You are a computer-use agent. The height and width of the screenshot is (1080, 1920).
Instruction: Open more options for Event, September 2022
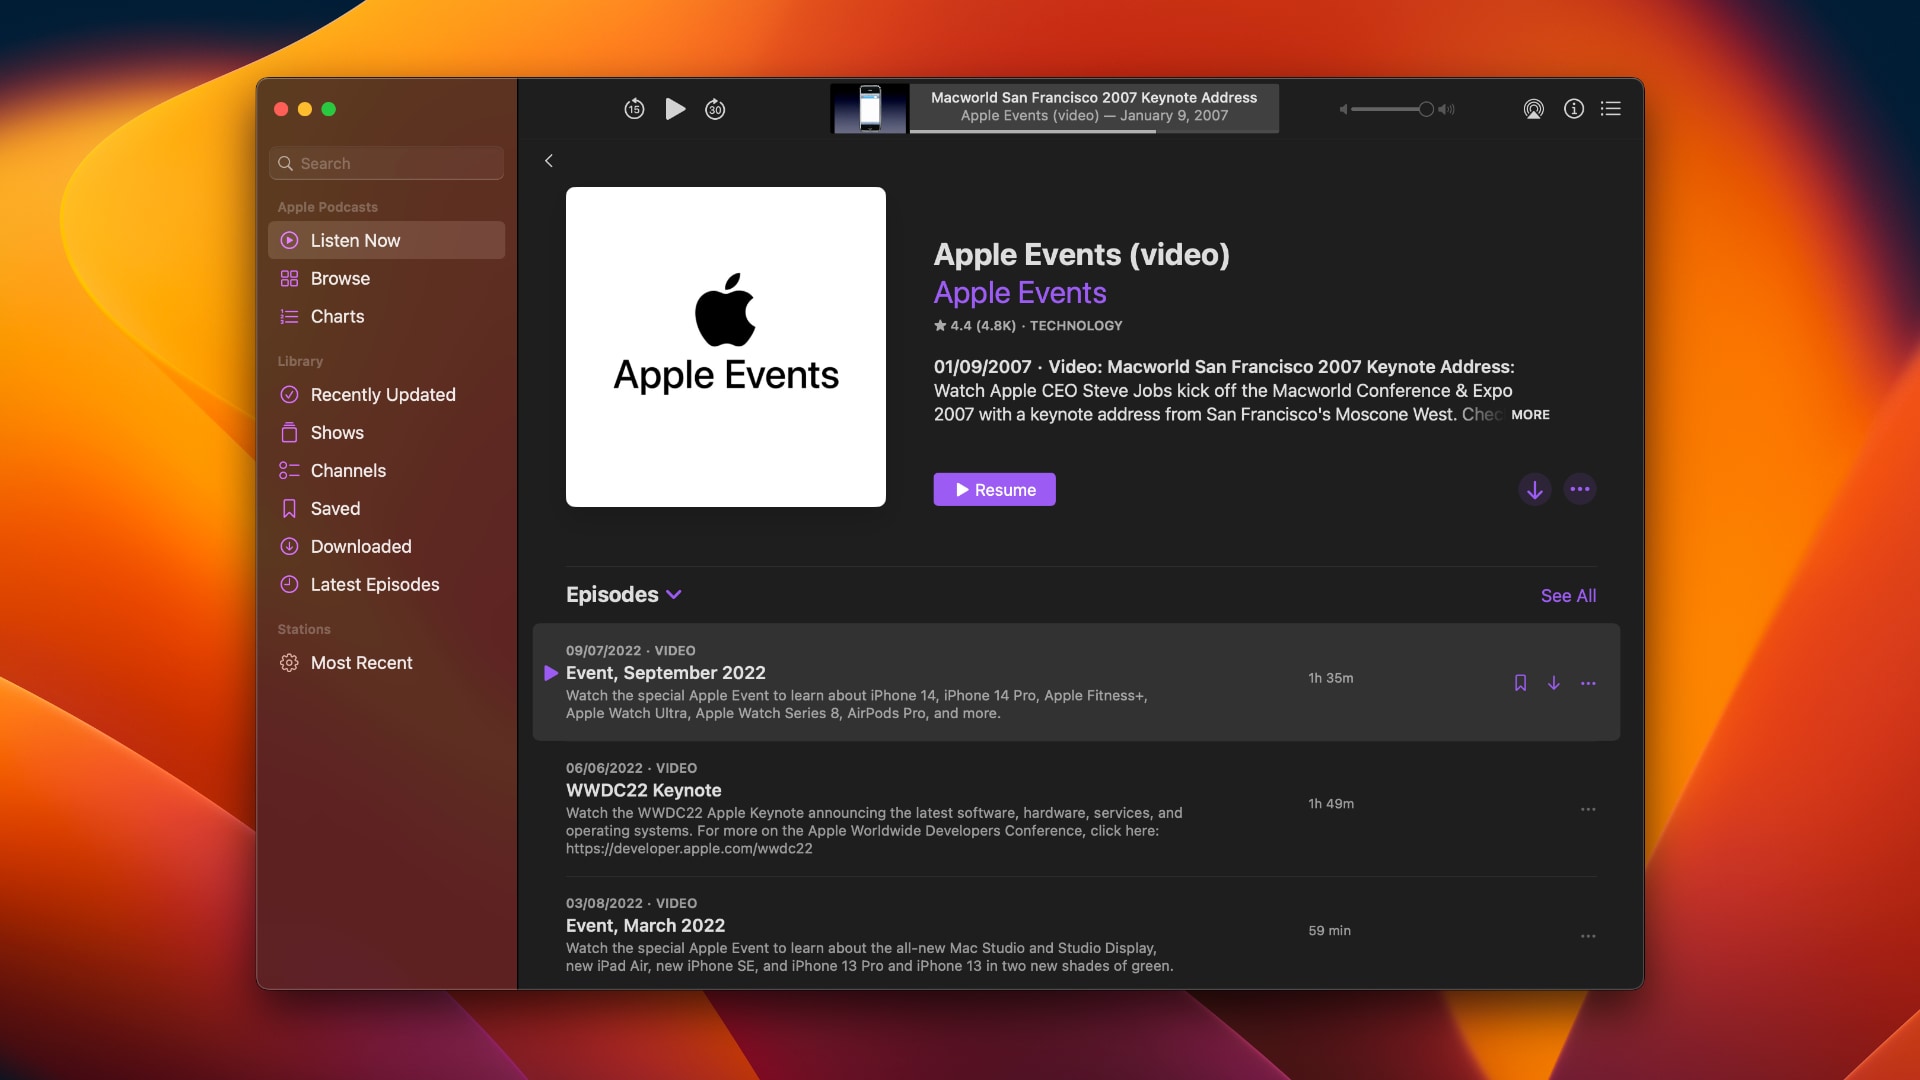[1588, 683]
